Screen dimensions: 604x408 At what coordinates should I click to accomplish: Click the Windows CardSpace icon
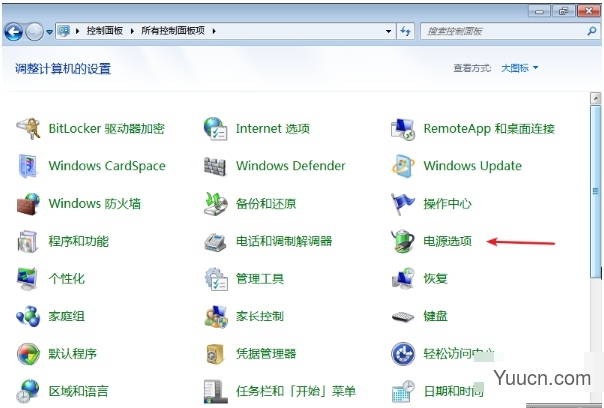click(28, 166)
